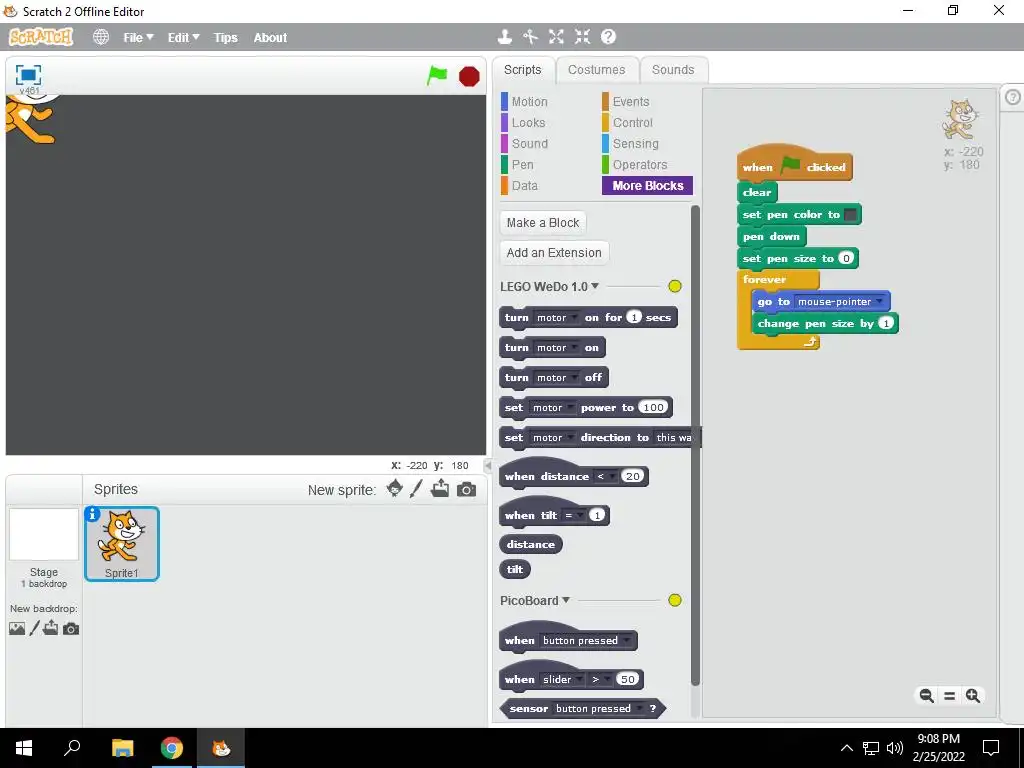Click the blocks palette scrollbar
Viewport: 1024px width, 768px height.
pos(695,445)
